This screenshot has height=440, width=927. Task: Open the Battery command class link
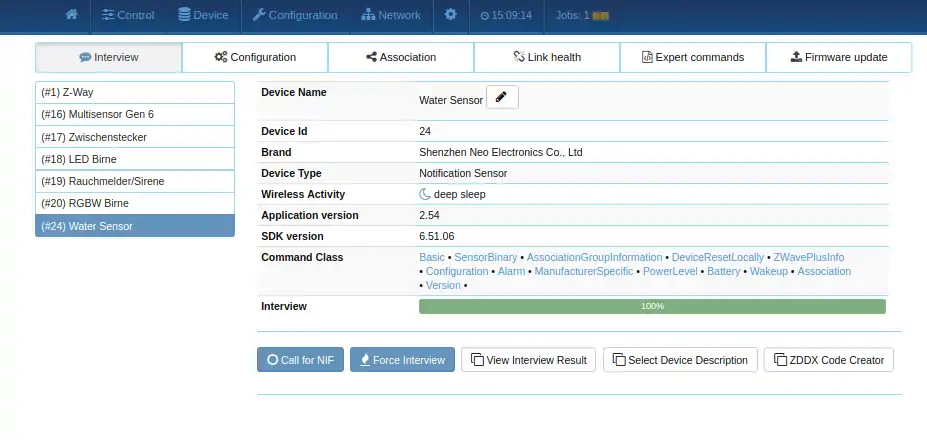click(x=724, y=271)
